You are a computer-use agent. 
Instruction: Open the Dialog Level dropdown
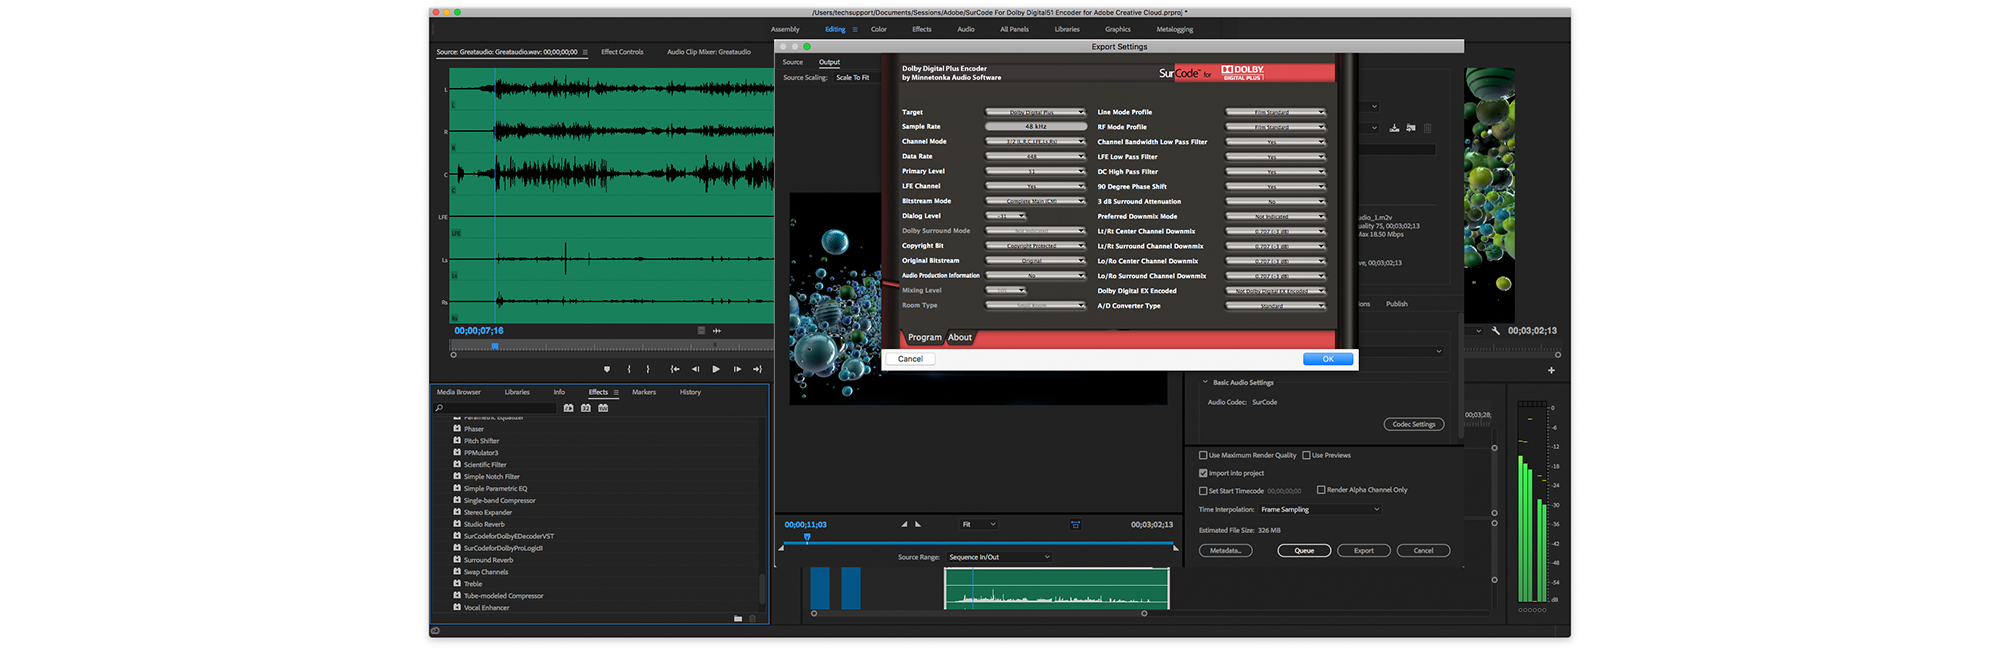pos(1006,216)
